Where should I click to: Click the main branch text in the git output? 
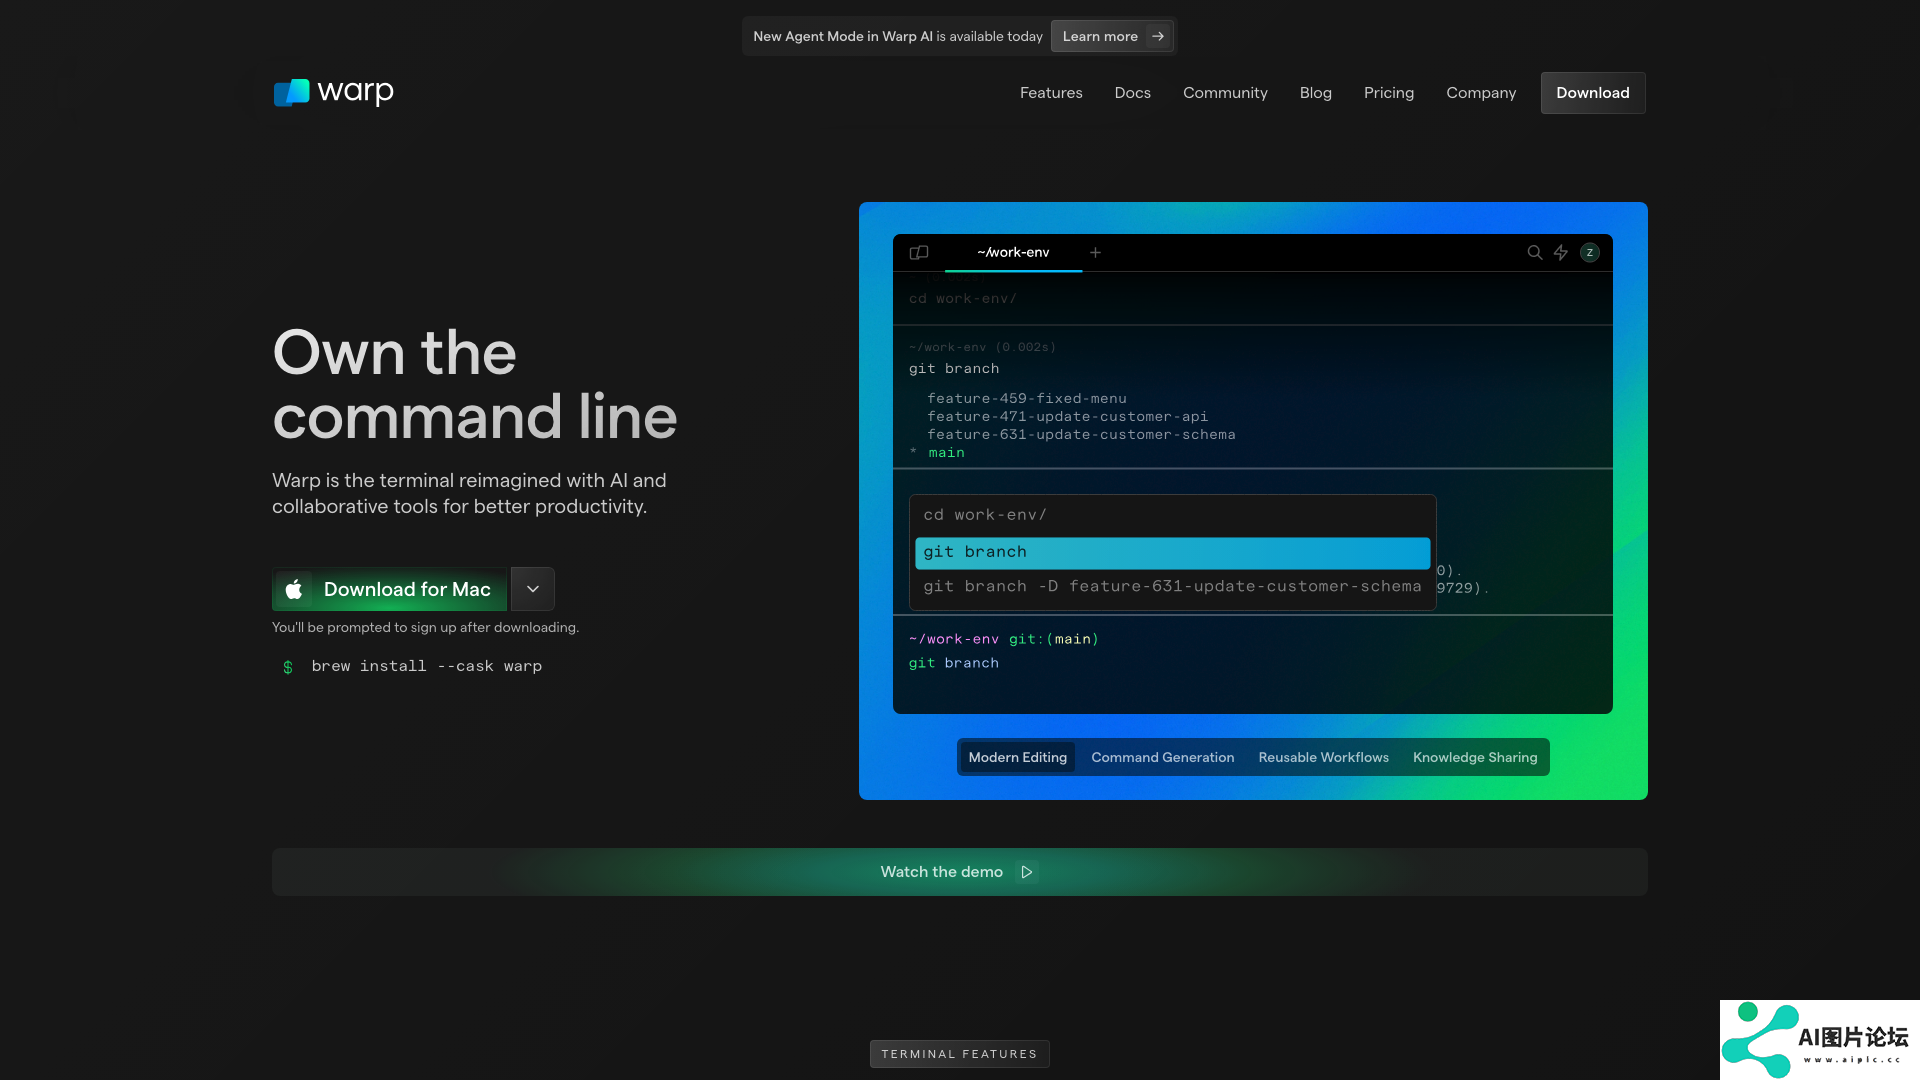(x=947, y=453)
